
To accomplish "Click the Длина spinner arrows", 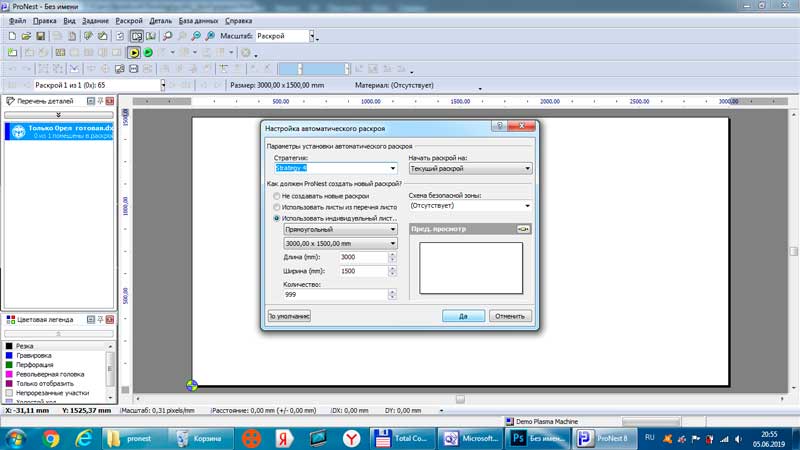I will coord(392,257).
